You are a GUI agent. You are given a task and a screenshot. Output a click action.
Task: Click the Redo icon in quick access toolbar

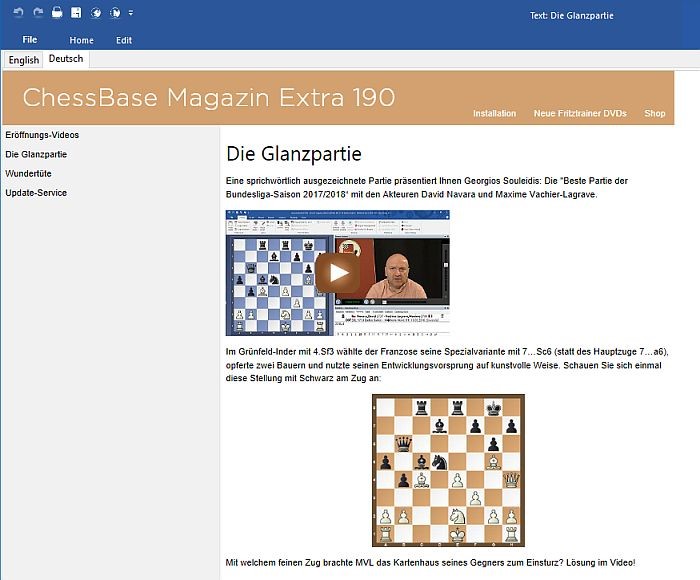(x=38, y=13)
